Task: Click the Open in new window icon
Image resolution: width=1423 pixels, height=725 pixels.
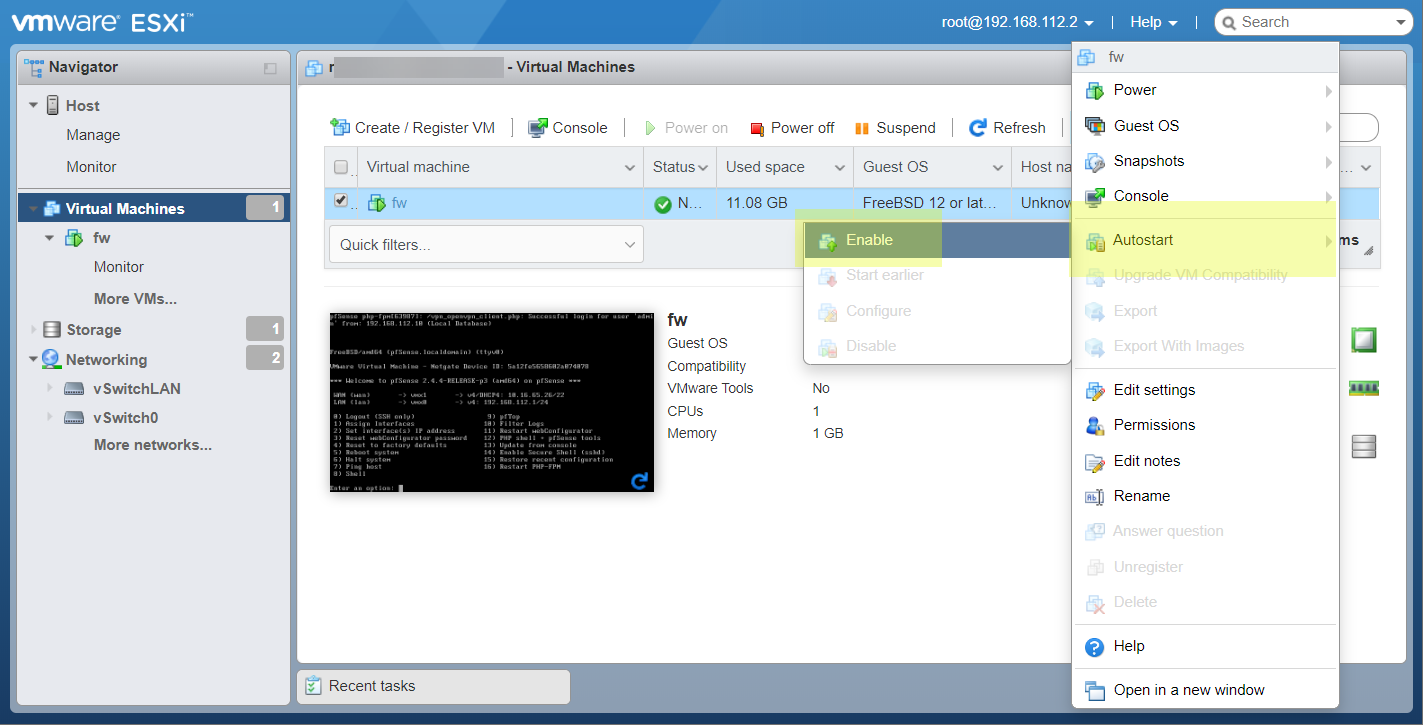Action: pos(1095,690)
